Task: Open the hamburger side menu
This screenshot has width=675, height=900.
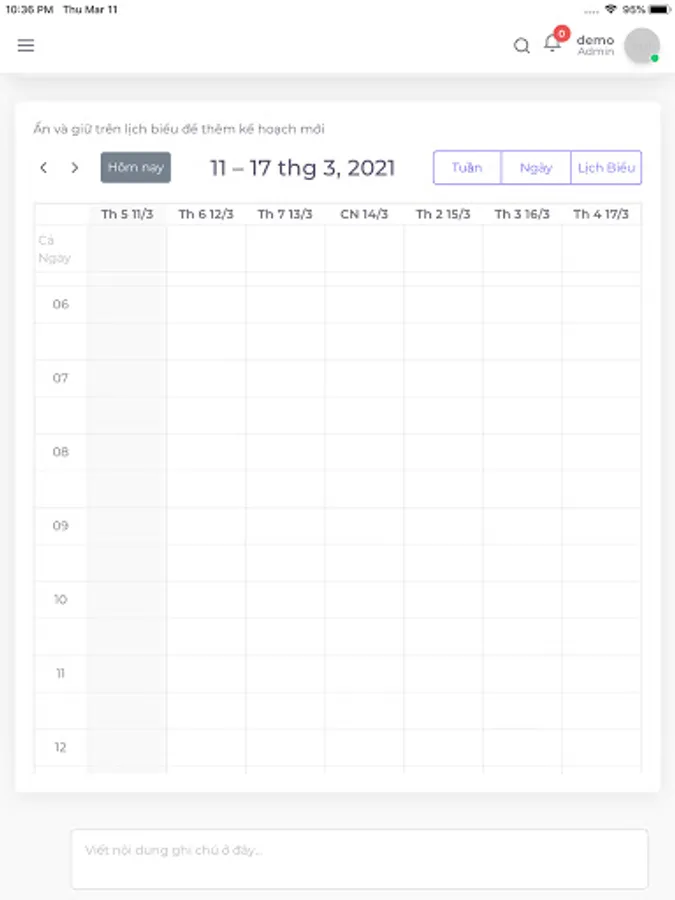Action: coord(26,45)
